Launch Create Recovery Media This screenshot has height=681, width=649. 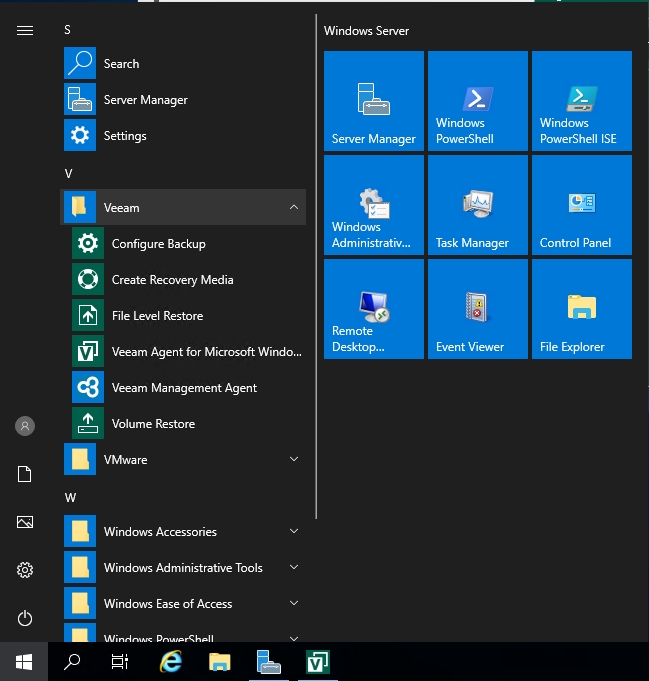pyautogui.click(x=172, y=280)
